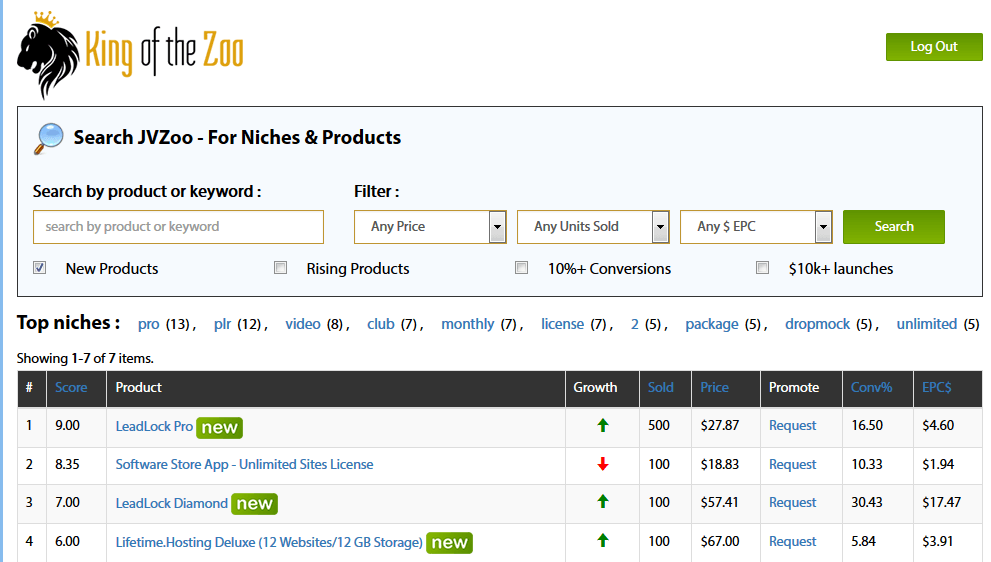
Task: Enable the Rising Products checkbox
Action: [x=281, y=268]
